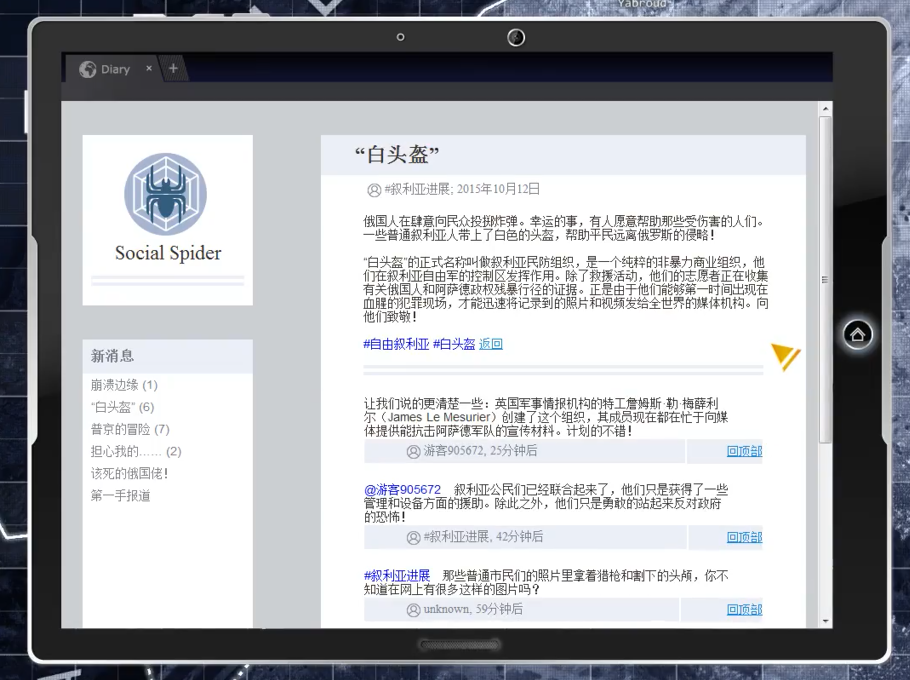Click the globe icon on Diary tab
Viewport: 910px width, 680px height.
(x=88, y=69)
